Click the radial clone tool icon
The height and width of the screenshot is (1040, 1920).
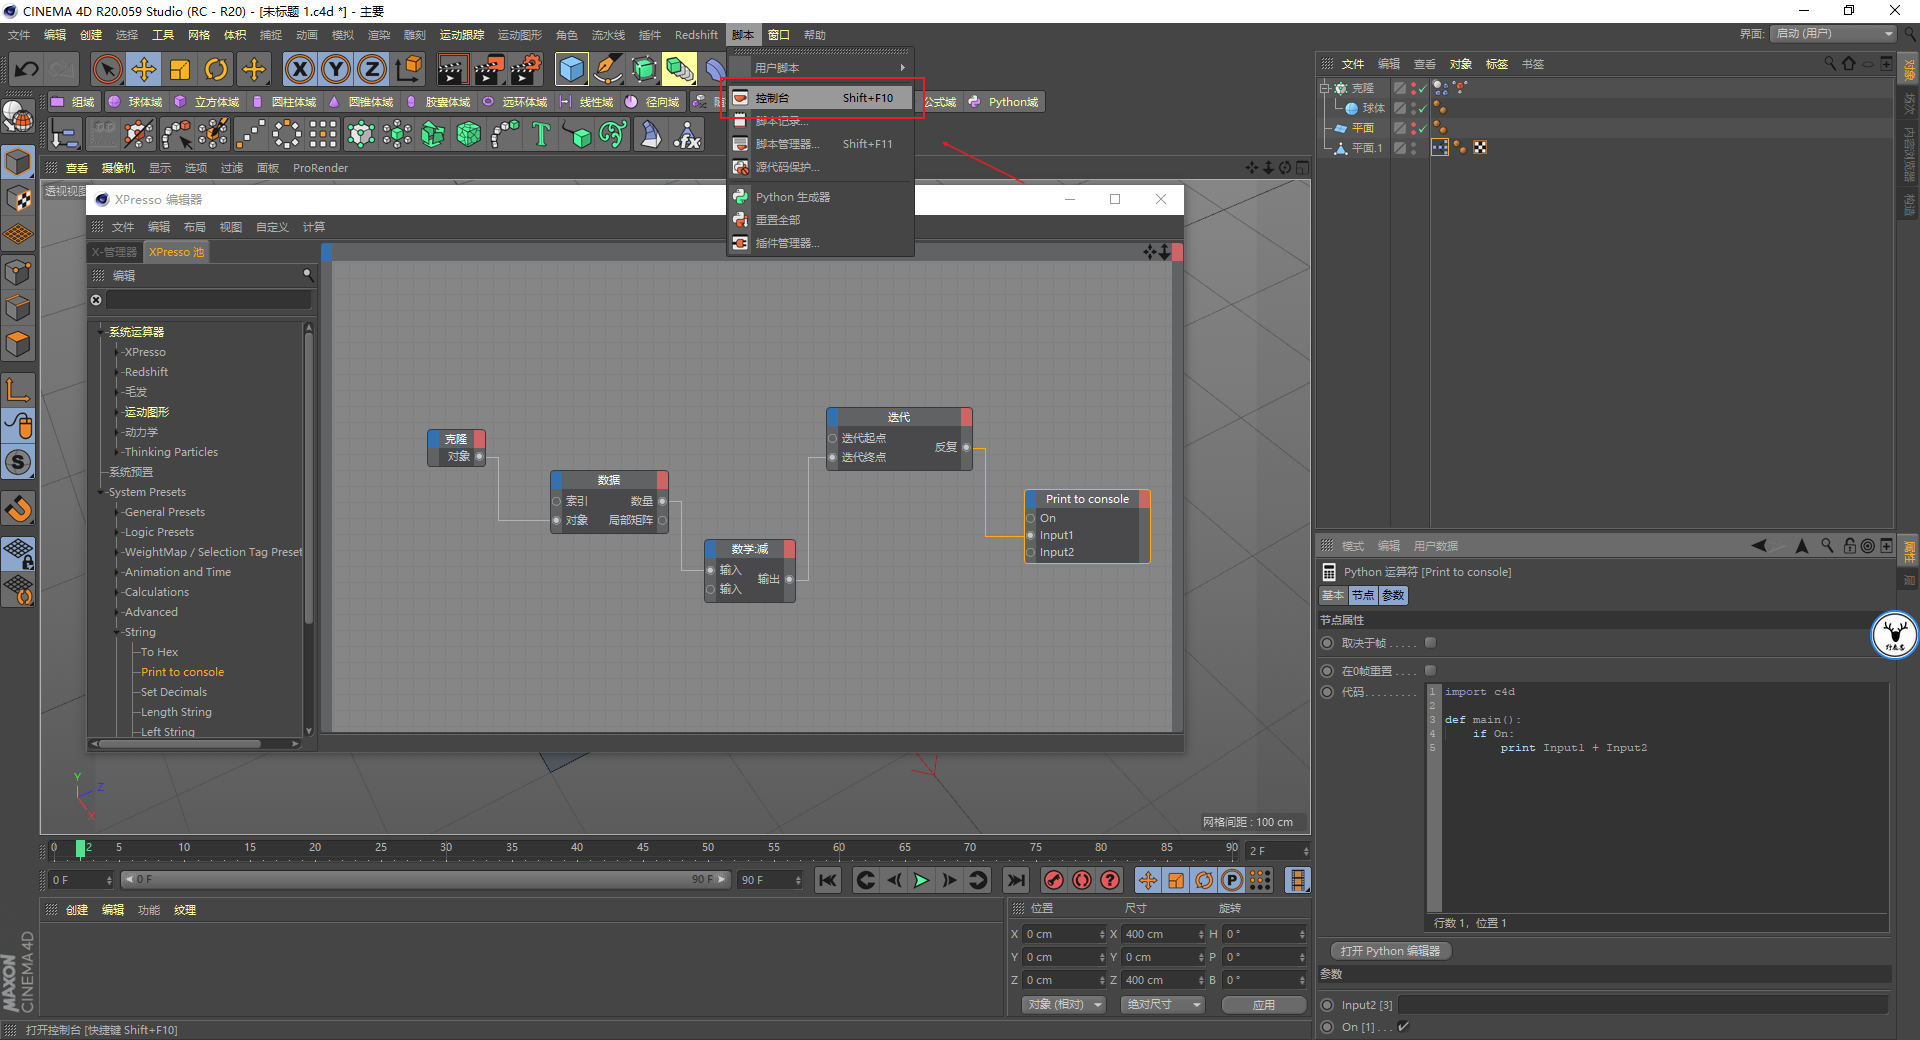287,134
